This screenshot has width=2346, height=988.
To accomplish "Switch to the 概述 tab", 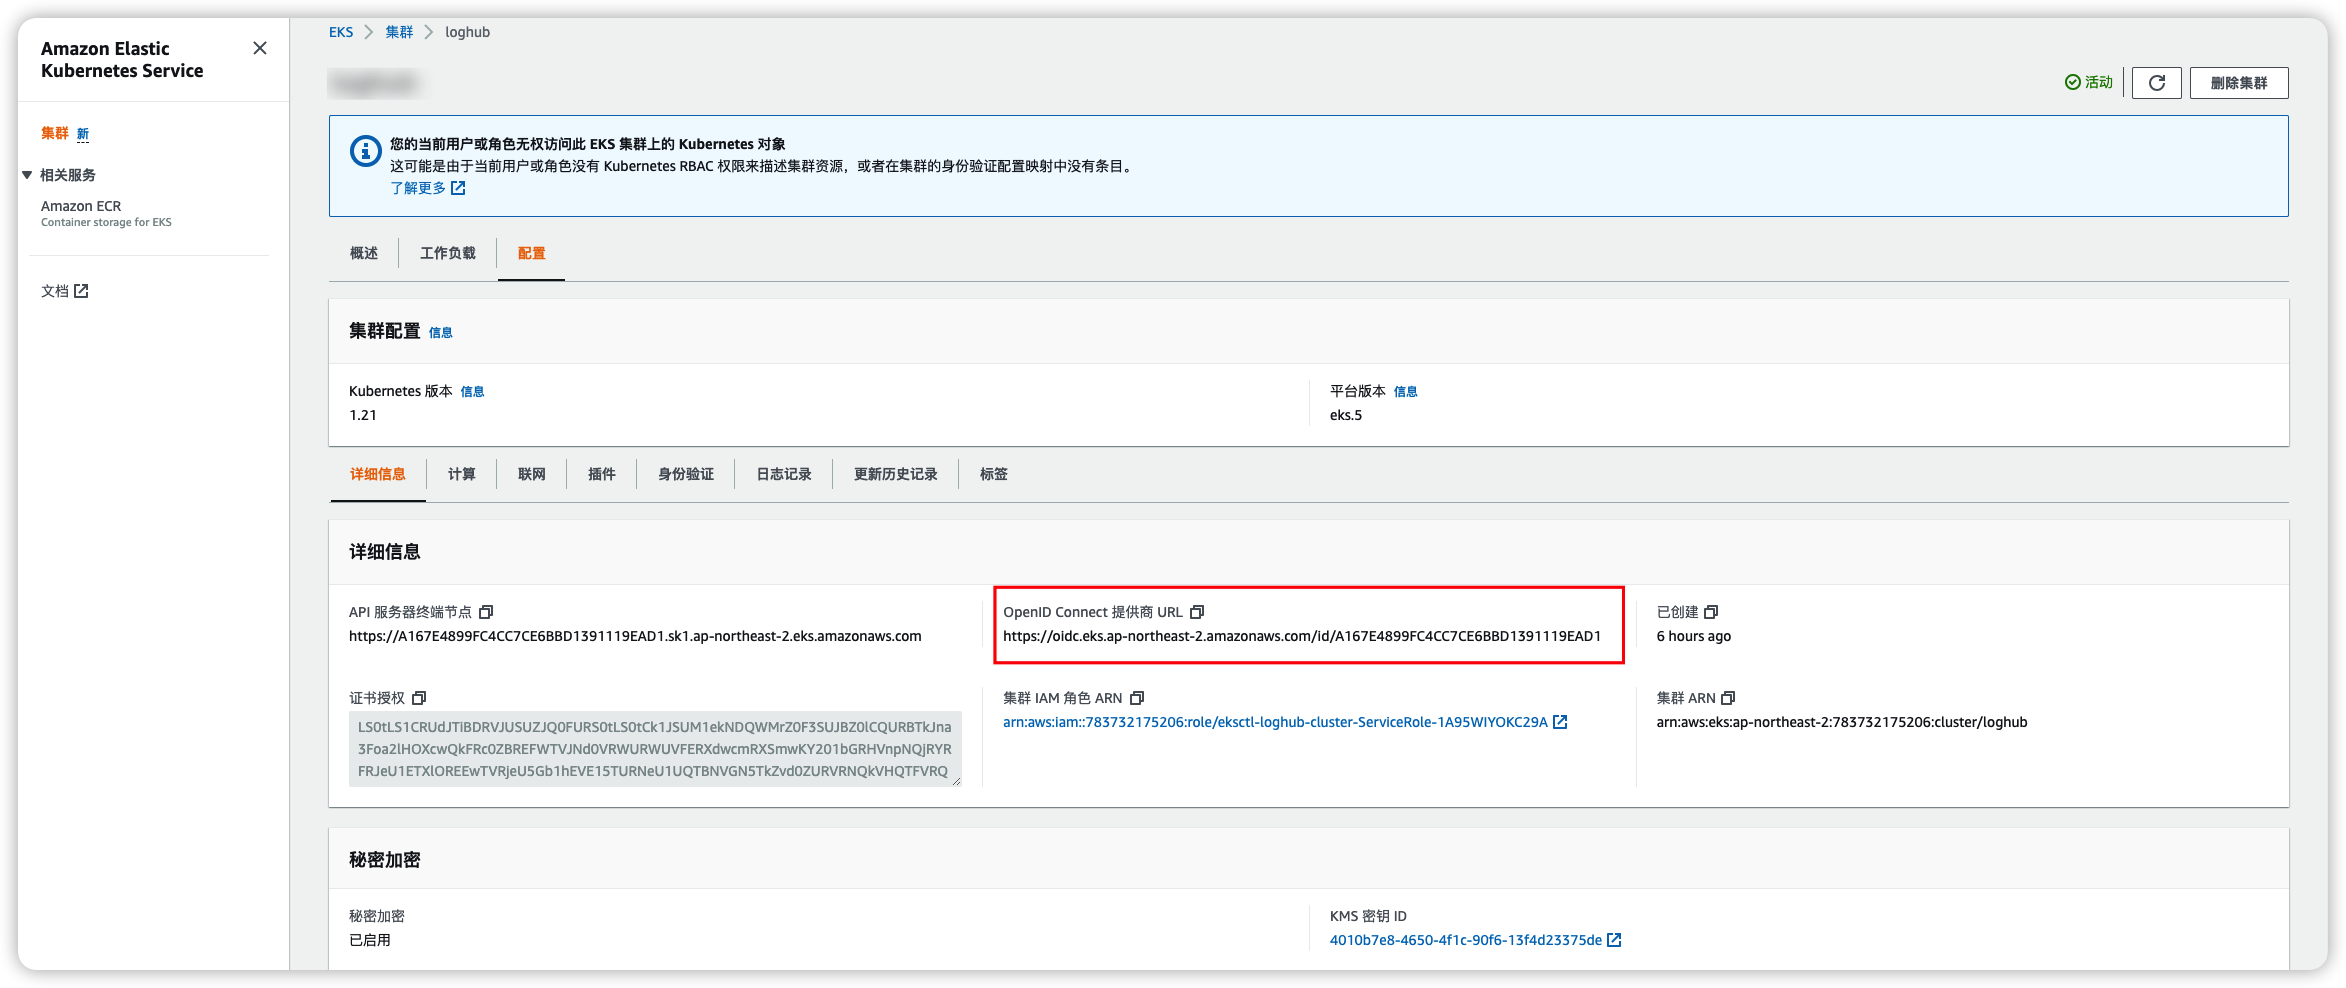I will (x=364, y=253).
